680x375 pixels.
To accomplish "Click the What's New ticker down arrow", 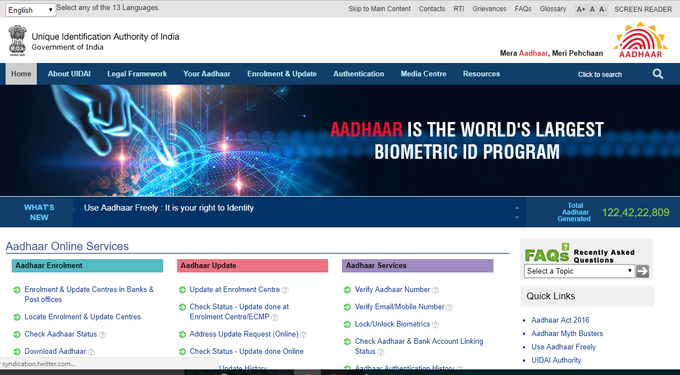I will pos(517,217).
